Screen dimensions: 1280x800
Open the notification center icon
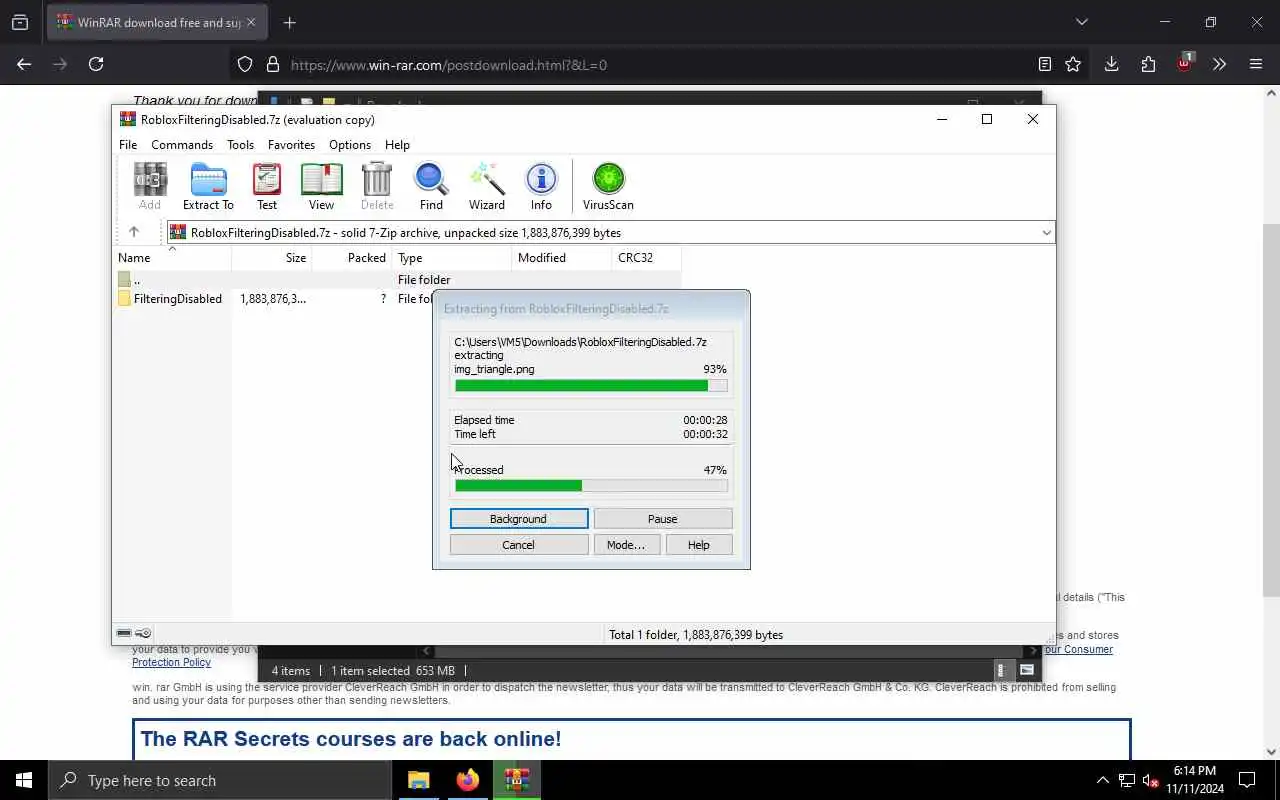[1247, 780]
